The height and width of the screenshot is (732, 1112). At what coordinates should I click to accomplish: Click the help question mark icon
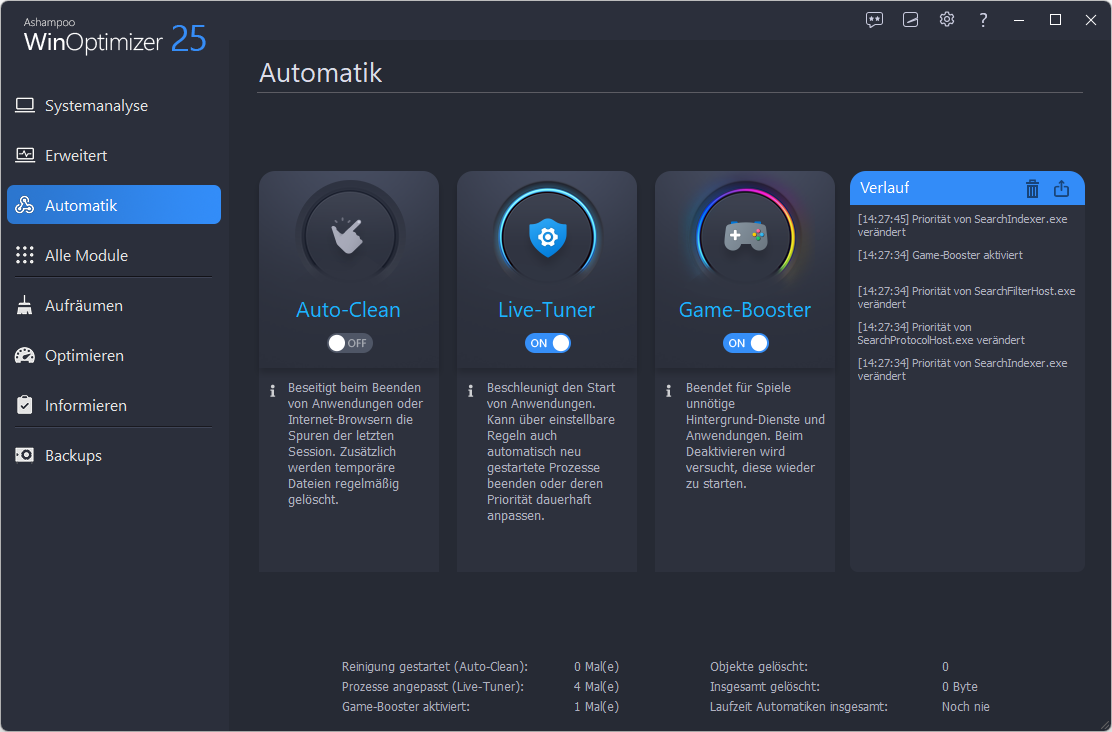(983, 20)
